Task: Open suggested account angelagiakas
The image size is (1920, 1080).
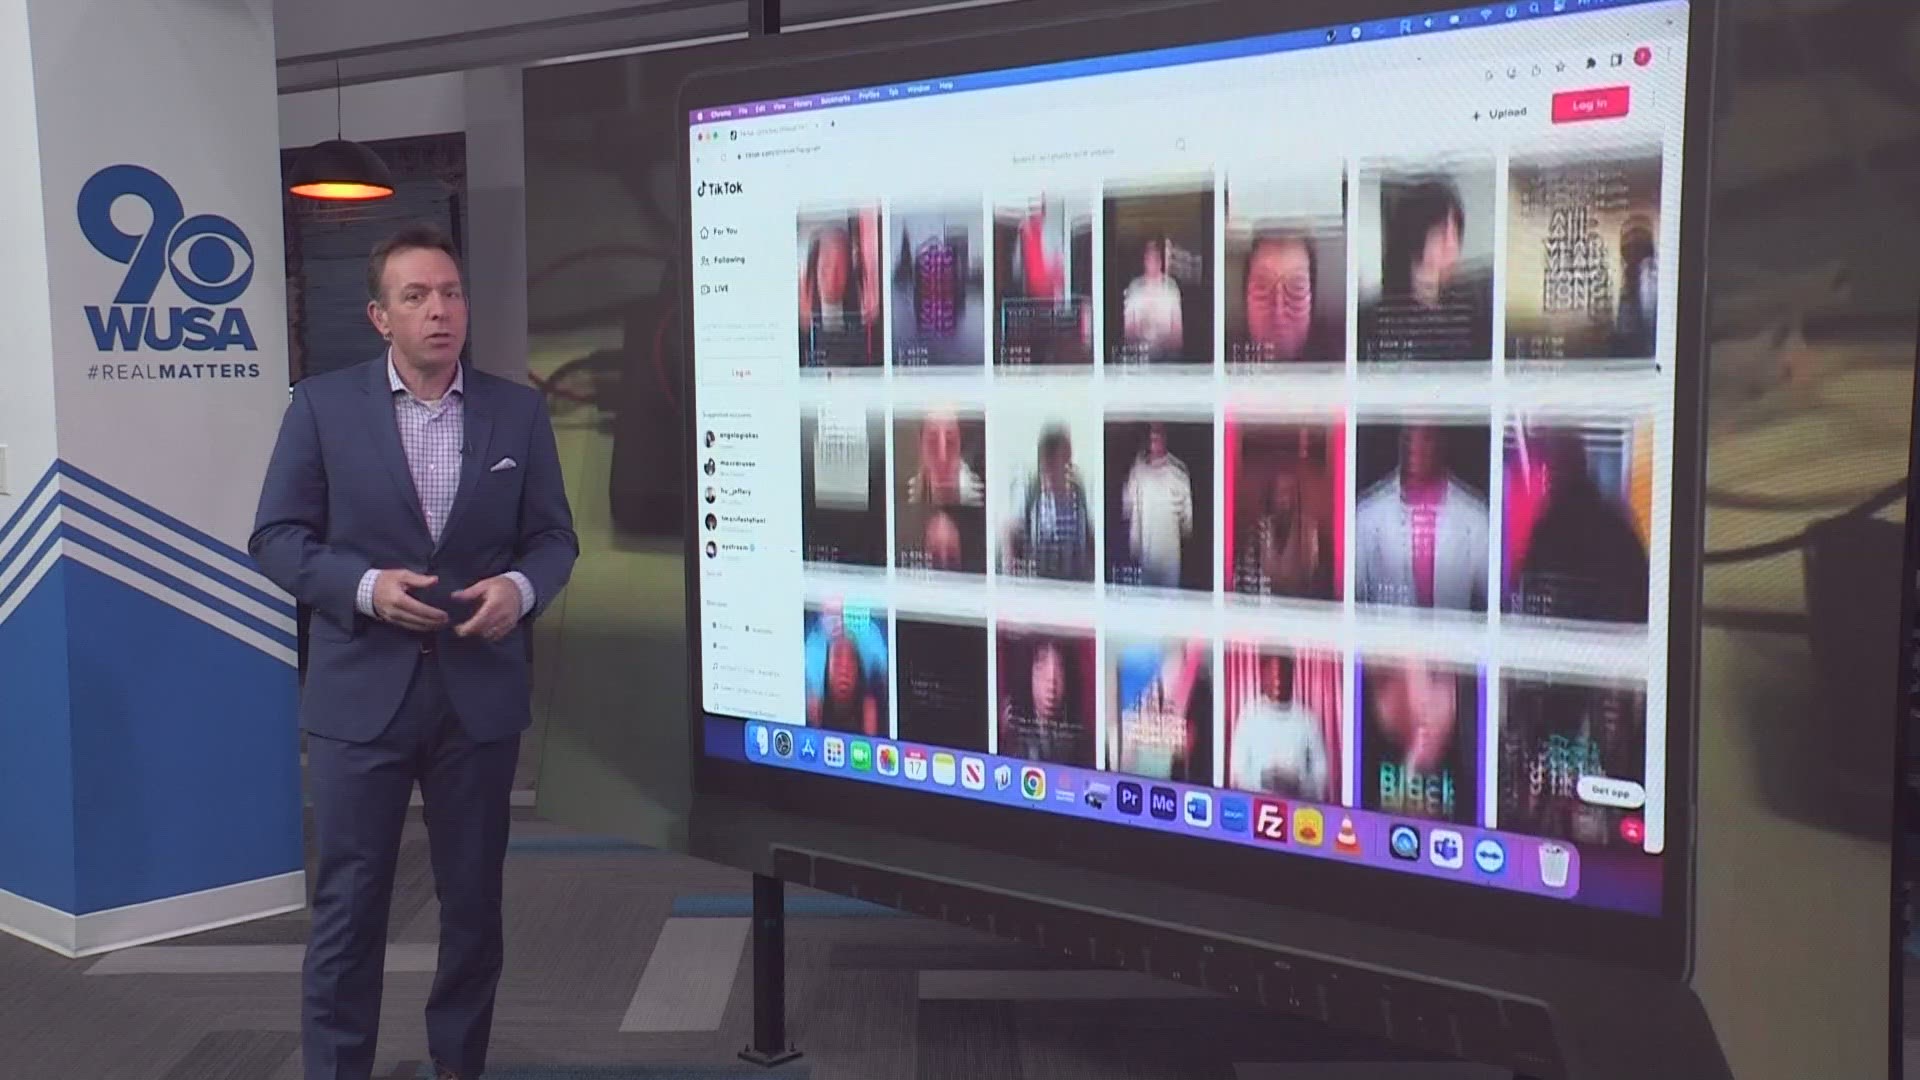Action: [730, 437]
